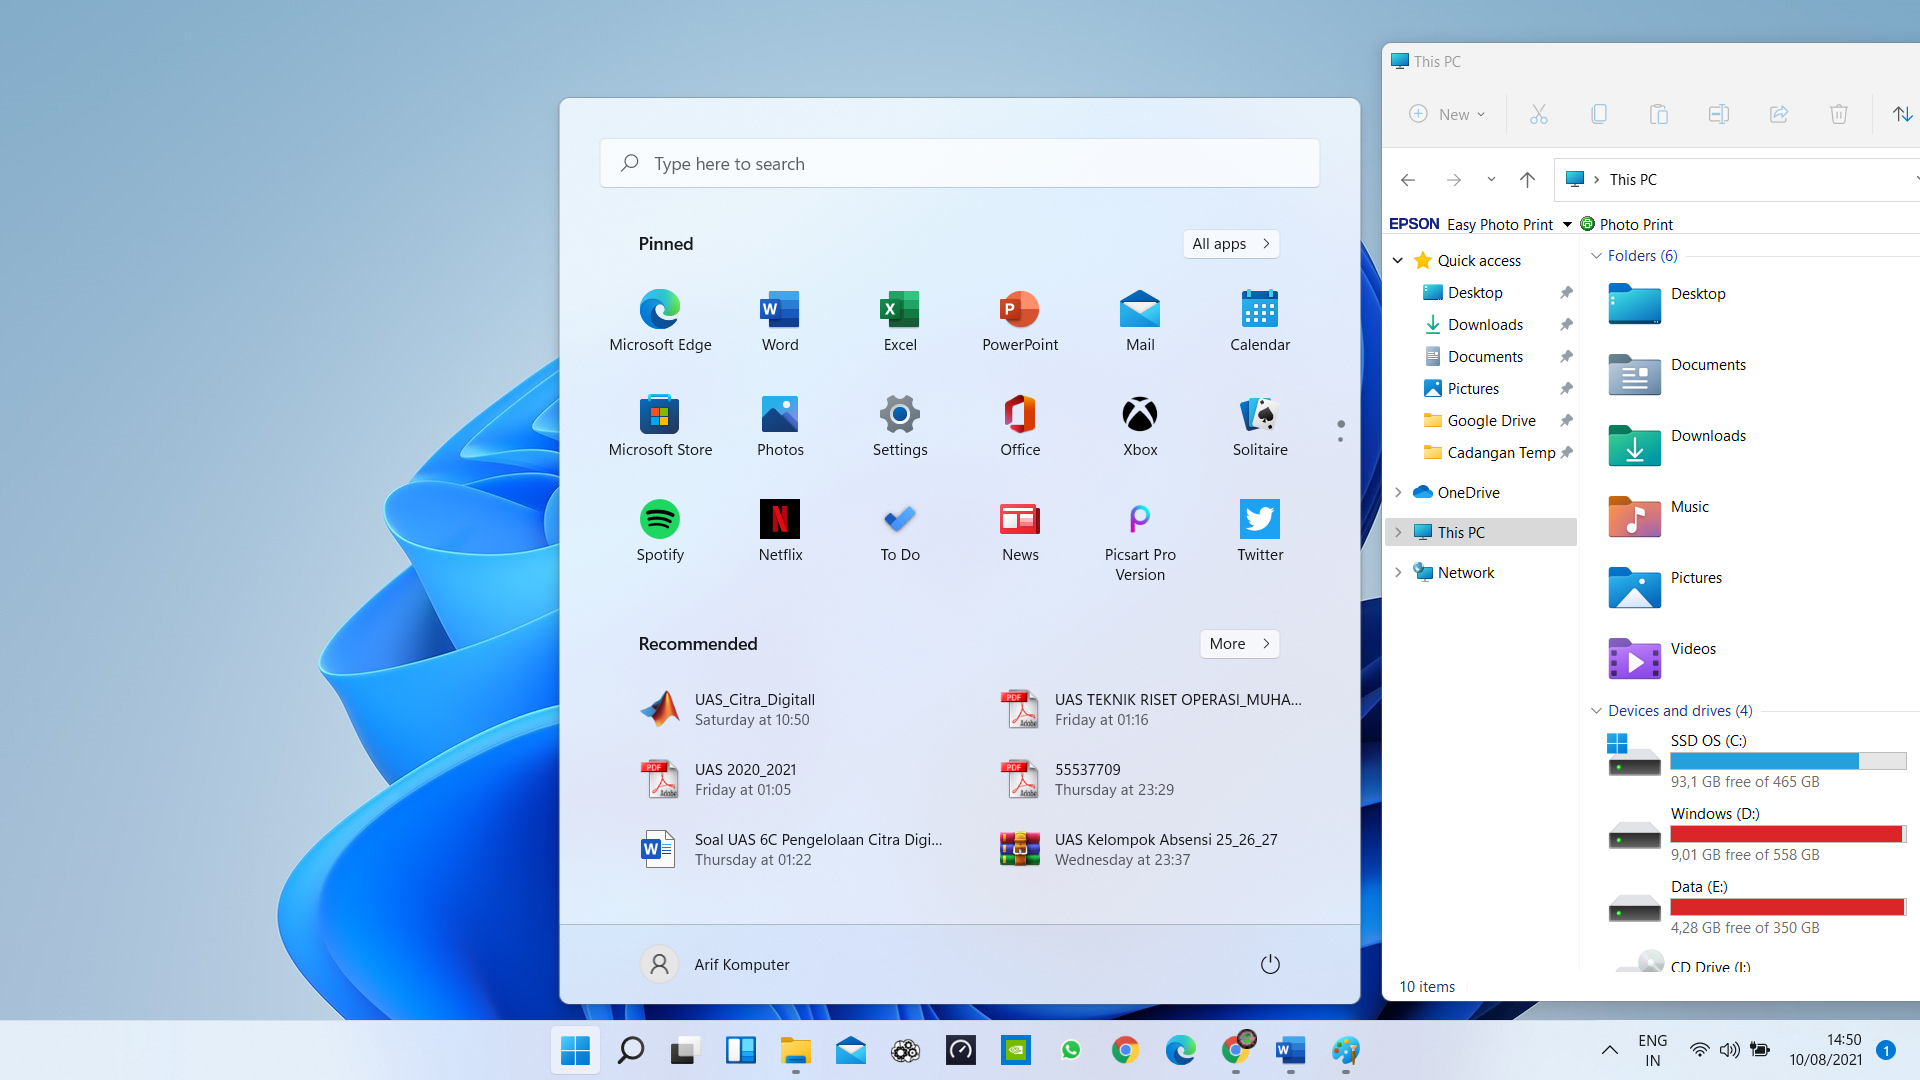Unpin Google Drive from Quick access
1920x1080 pixels.
click(x=1566, y=421)
